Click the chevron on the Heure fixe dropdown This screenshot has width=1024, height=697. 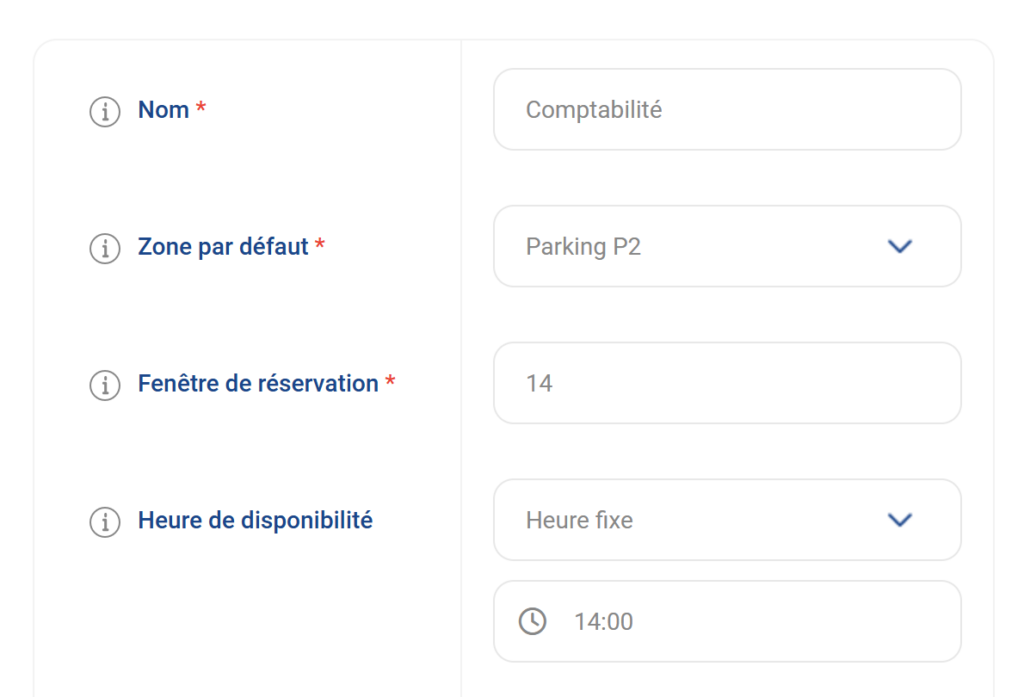click(x=899, y=520)
